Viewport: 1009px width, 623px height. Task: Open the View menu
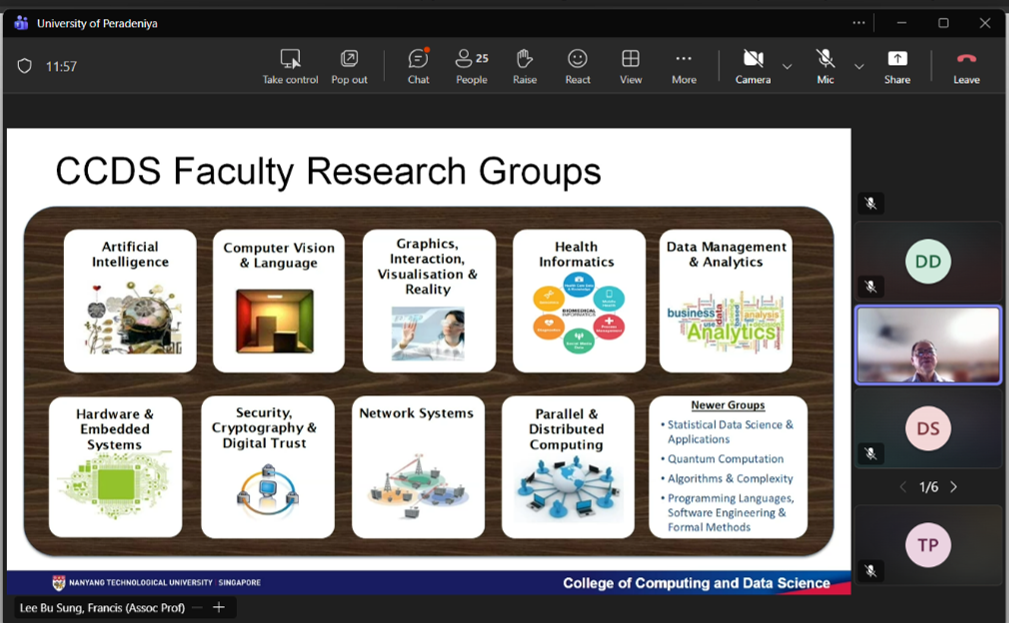coord(630,65)
